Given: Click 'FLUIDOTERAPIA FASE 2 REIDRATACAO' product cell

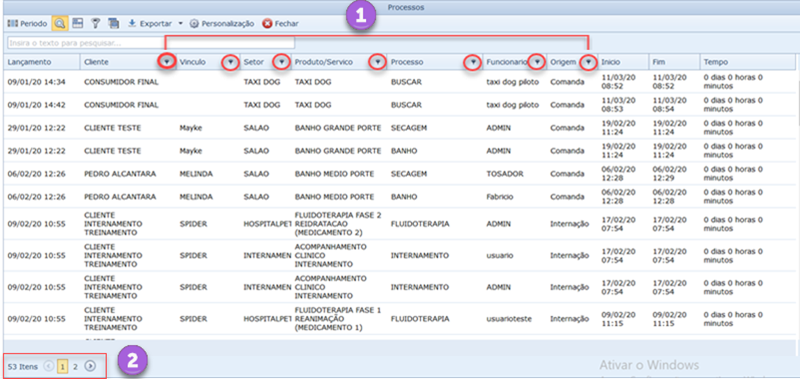Looking at the screenshot, I should (338, 224).
